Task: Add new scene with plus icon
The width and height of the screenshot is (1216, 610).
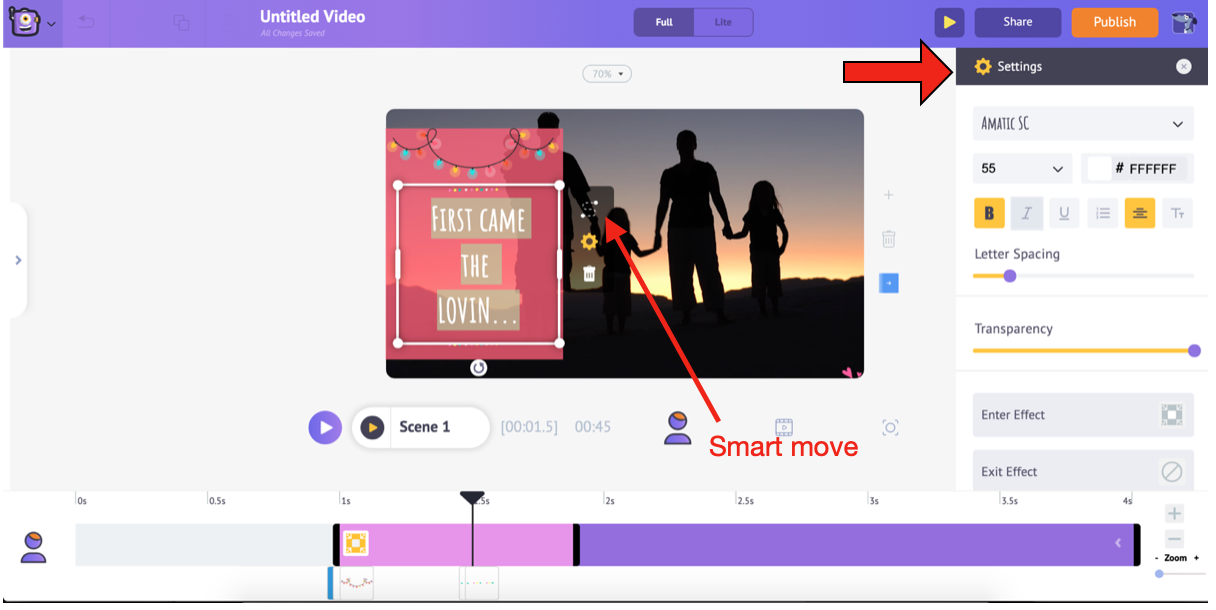Action: point(888,195)
